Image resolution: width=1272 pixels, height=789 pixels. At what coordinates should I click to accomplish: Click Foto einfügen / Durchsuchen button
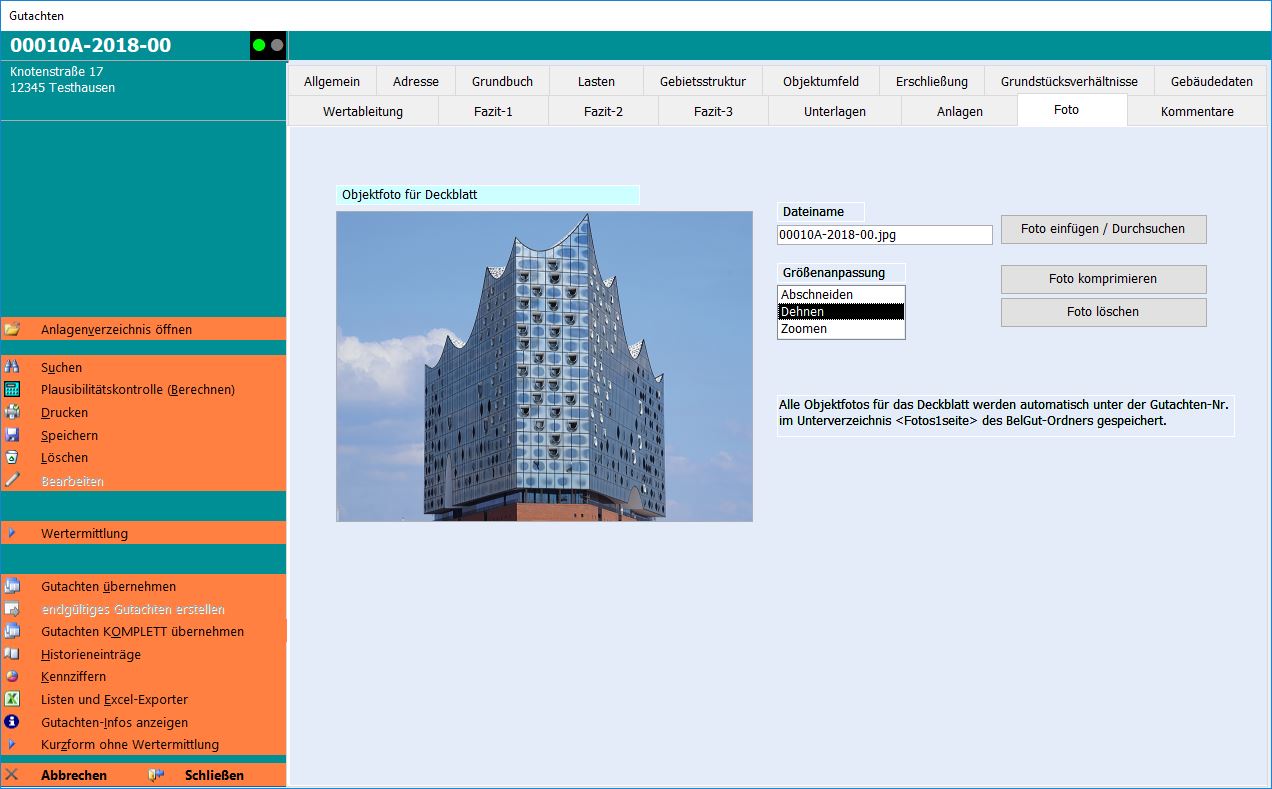[x=1103, y=229]
